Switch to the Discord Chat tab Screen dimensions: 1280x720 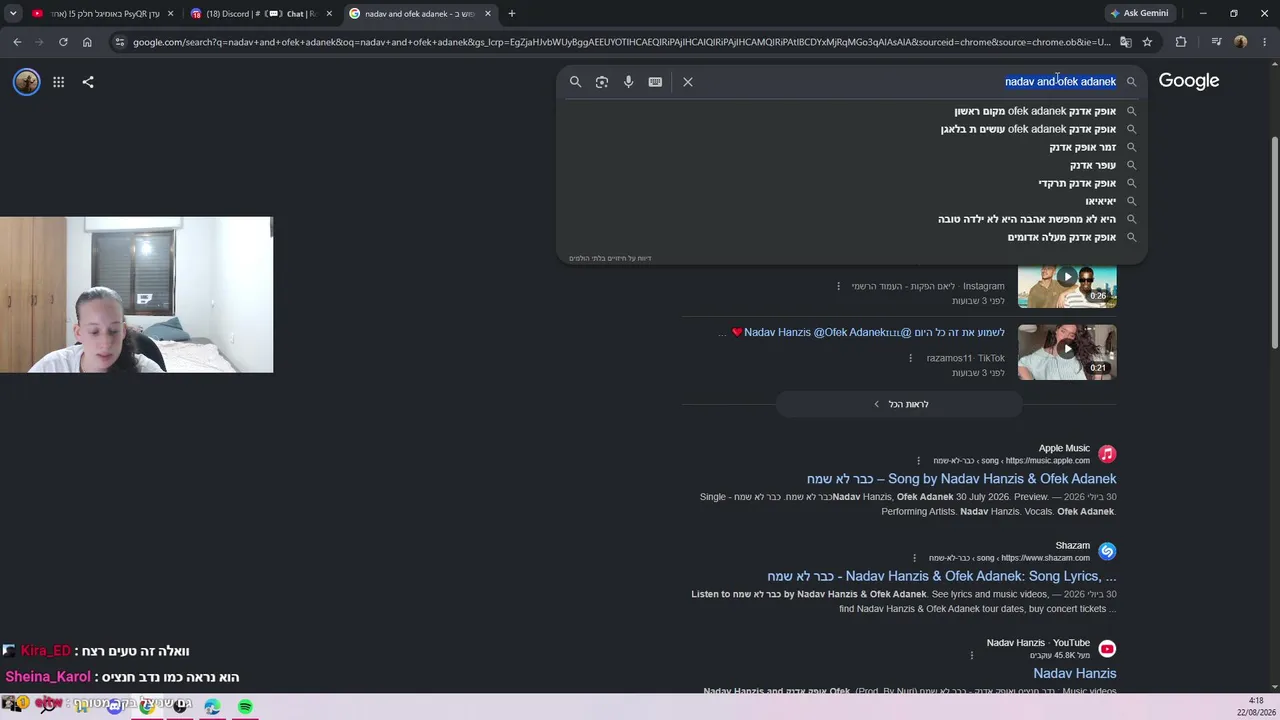click(x=261, y=14)
